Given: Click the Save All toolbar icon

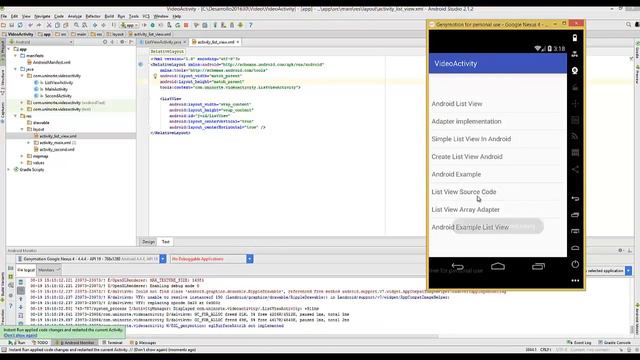Looking at the screenshot, I should pos(12,25).
